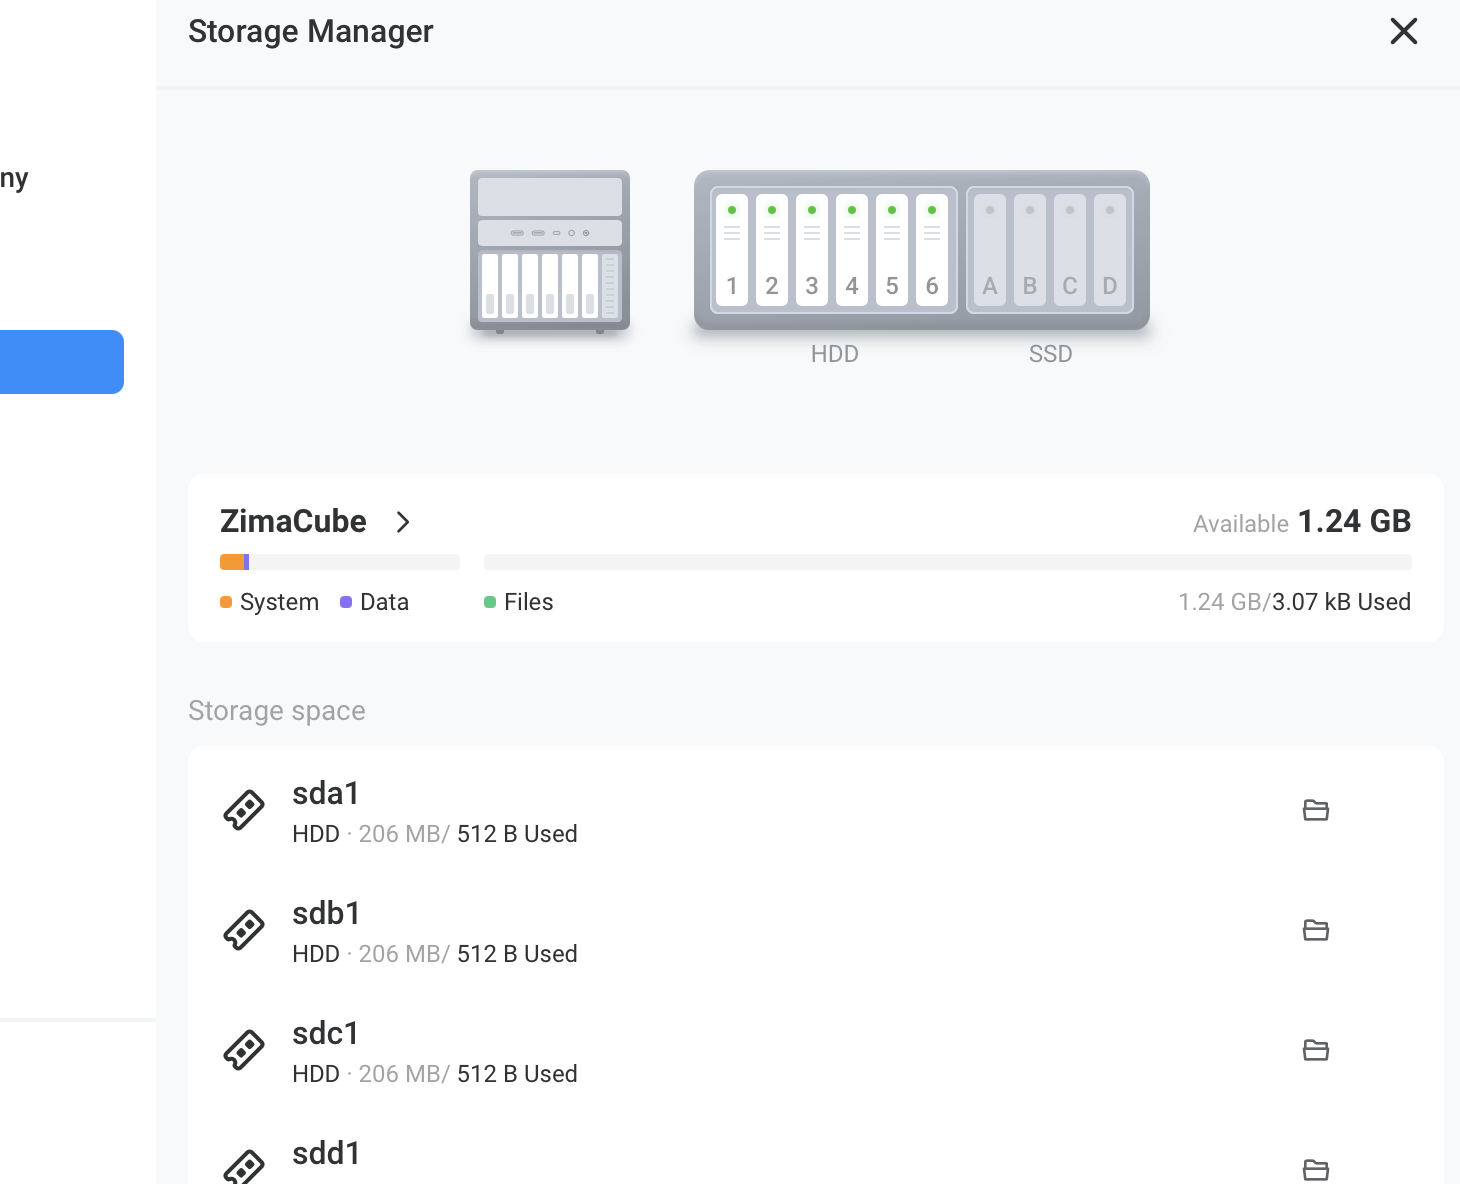
Task: Click the ZimaCube device illustration
Action: [550, 251]
